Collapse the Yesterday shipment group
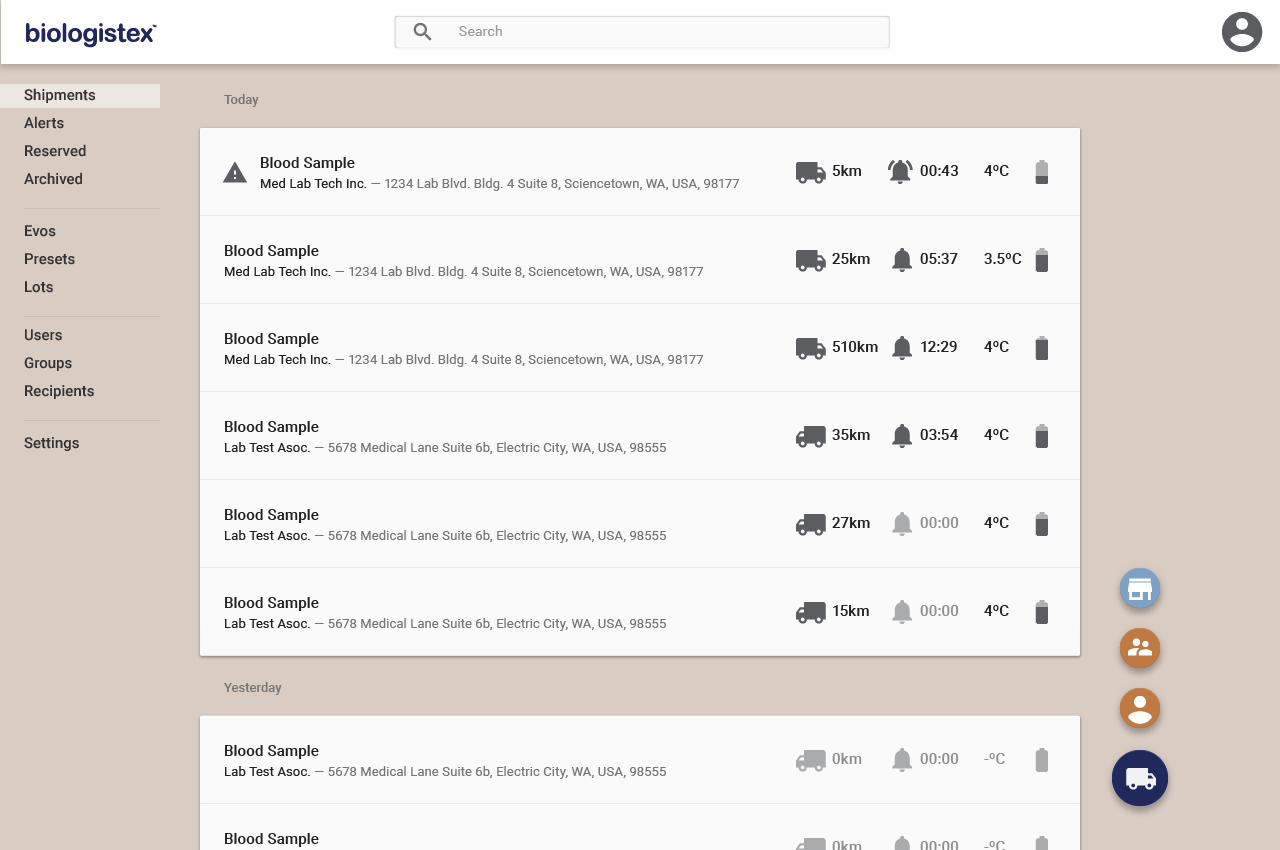The width and height of the screenshot is (1280, 850). pos(253,687)
